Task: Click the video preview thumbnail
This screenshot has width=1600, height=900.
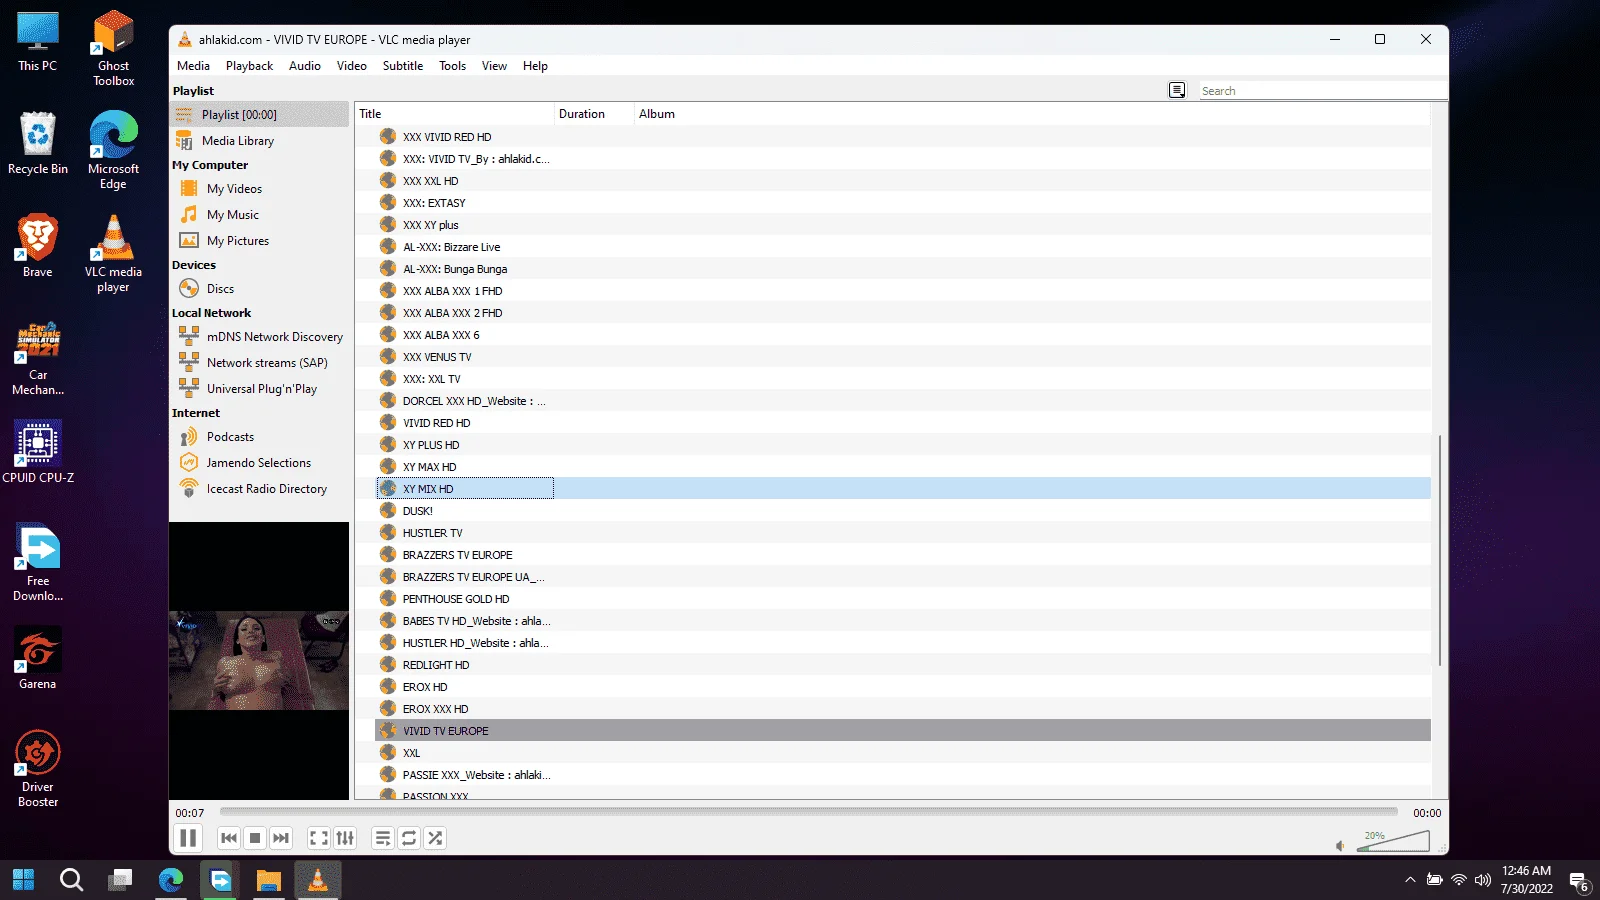Action: click(259, 660)
